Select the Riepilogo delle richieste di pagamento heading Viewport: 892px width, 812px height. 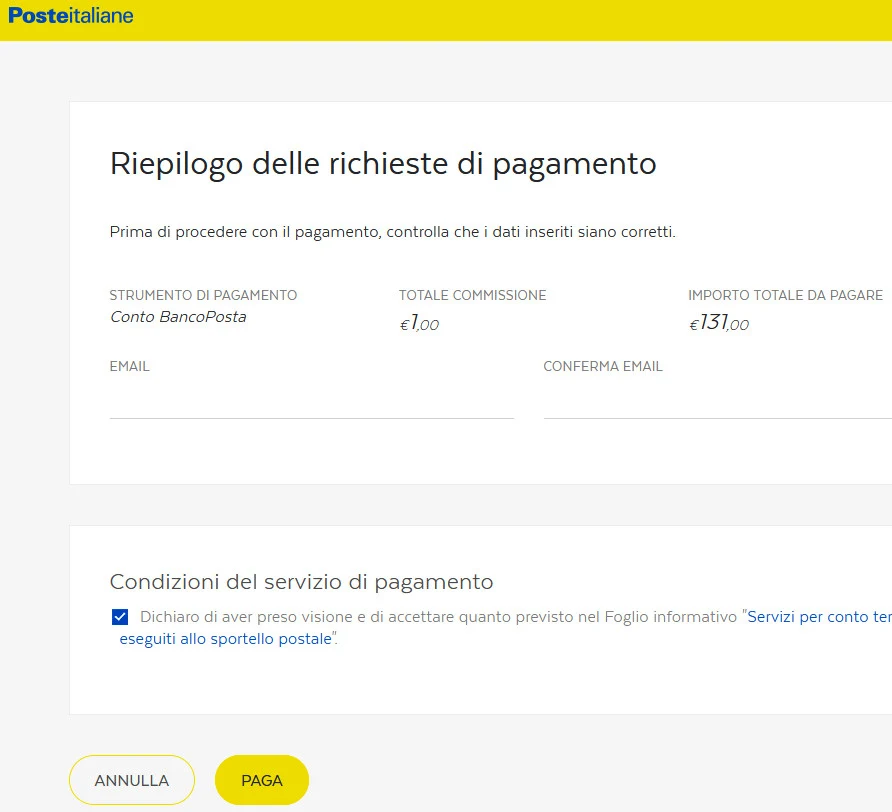(x=382, y=163)
